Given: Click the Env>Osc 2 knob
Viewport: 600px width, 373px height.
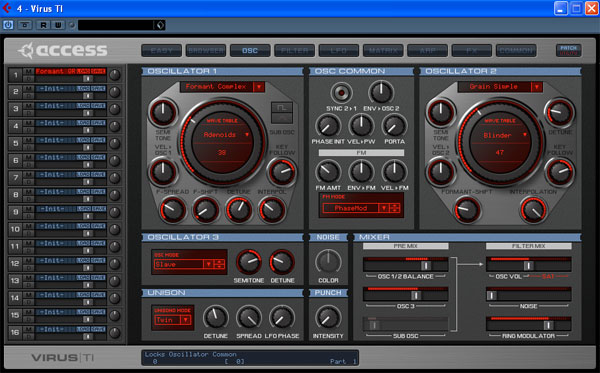Looking at the screenshot, I should click(x=381, y=92).
